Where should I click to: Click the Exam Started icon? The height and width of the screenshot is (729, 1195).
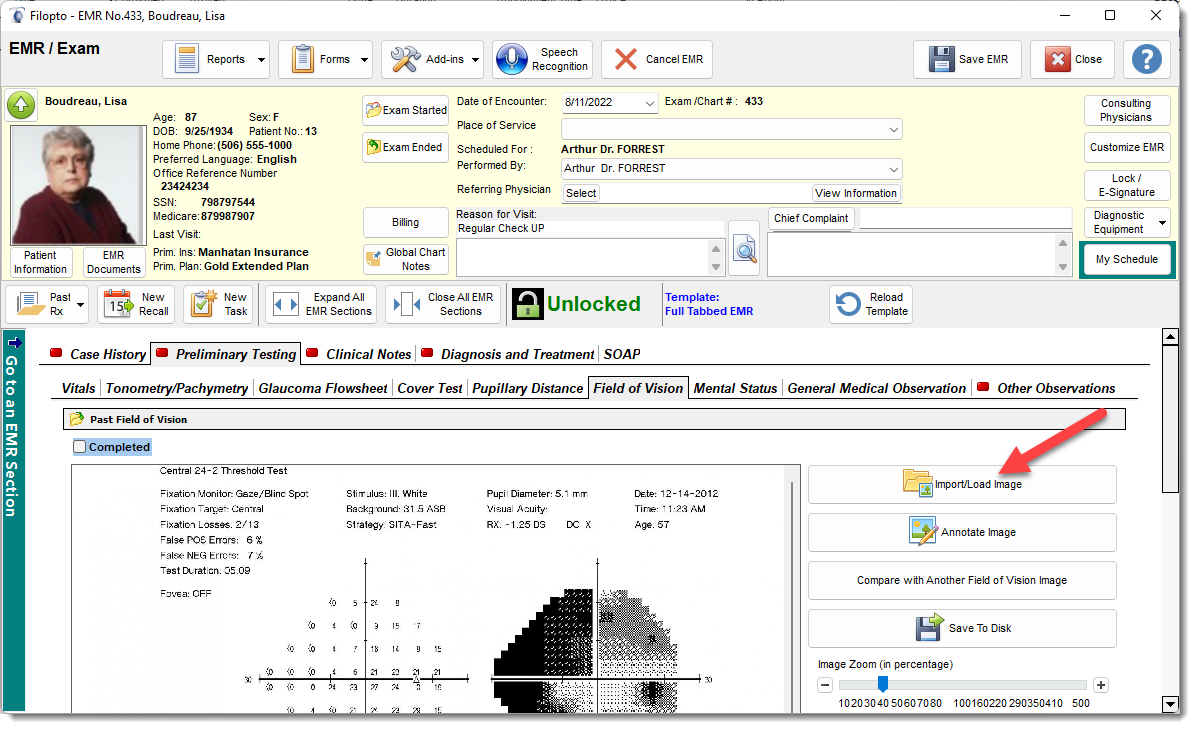(x=373, y=110)
